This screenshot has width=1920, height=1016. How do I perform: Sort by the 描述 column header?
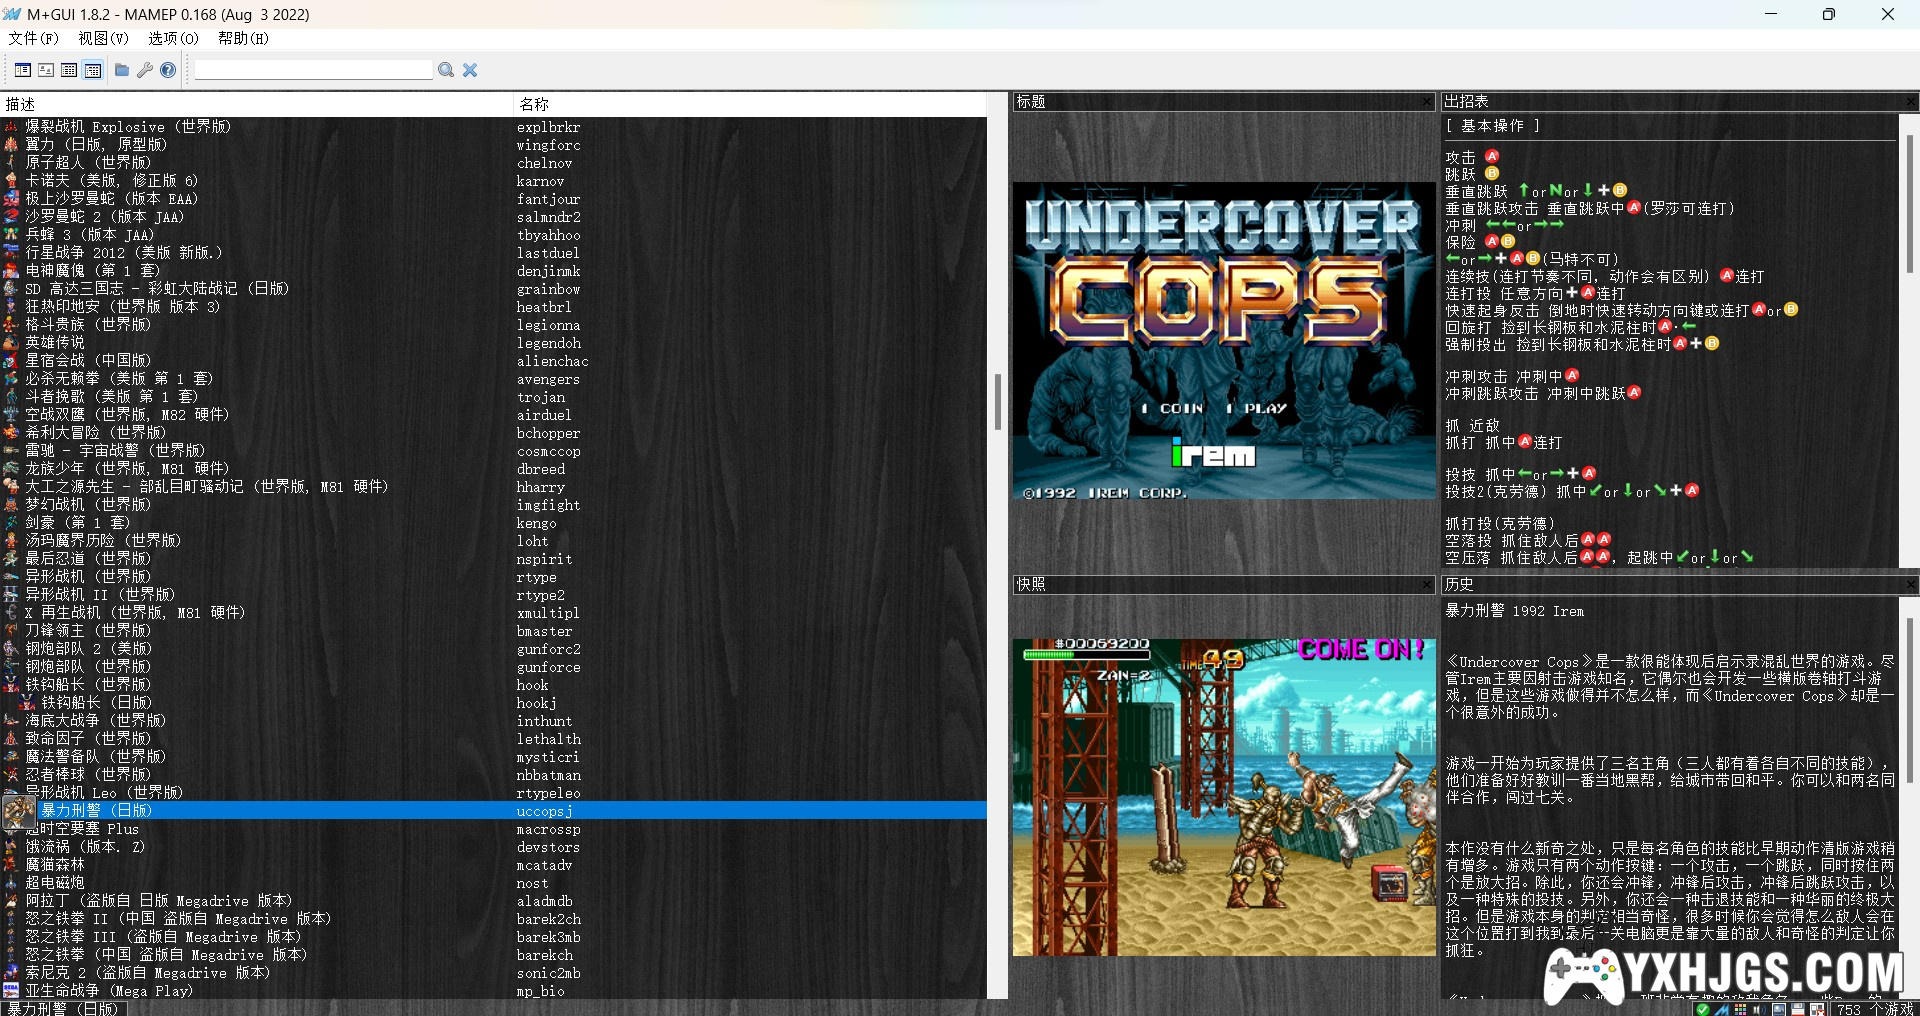click(x=257, y=104)
